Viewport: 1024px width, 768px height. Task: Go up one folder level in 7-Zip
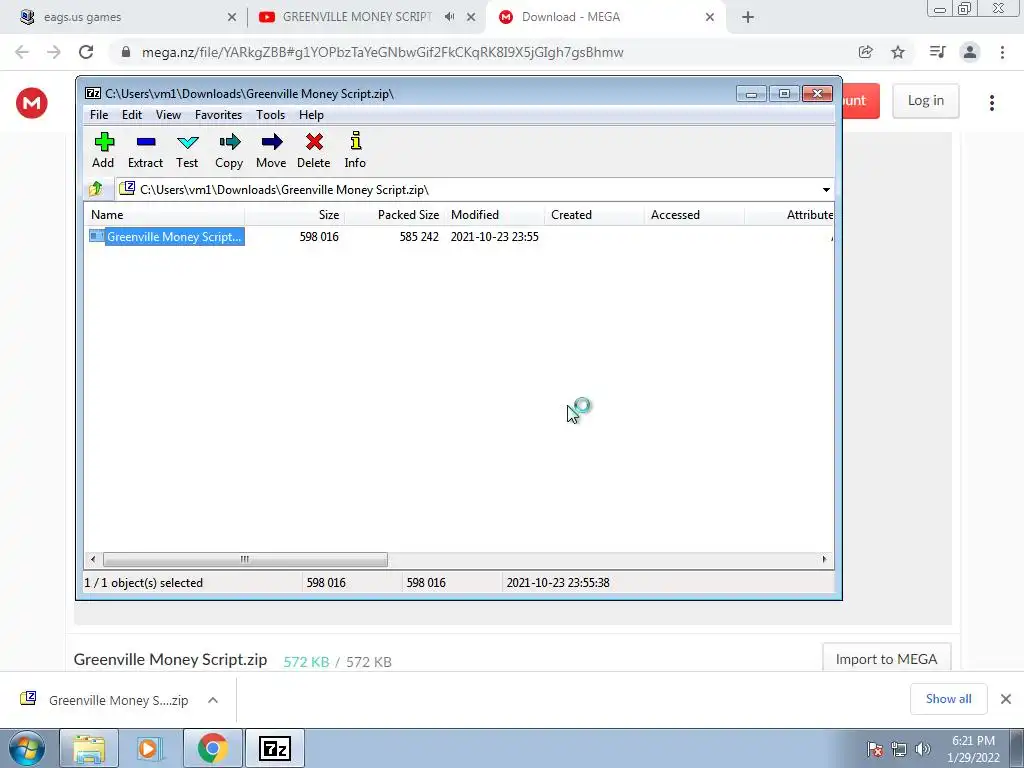coord(96,189)
